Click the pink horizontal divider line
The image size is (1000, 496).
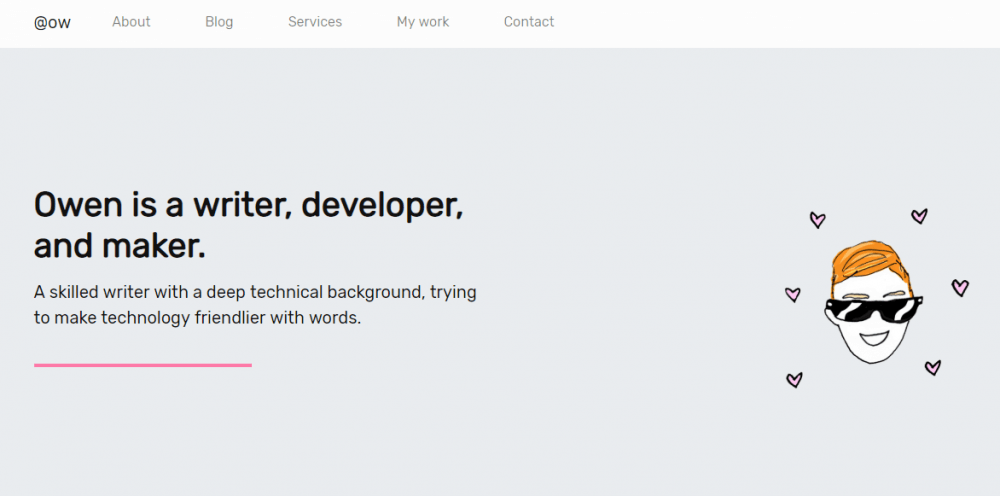143,365
